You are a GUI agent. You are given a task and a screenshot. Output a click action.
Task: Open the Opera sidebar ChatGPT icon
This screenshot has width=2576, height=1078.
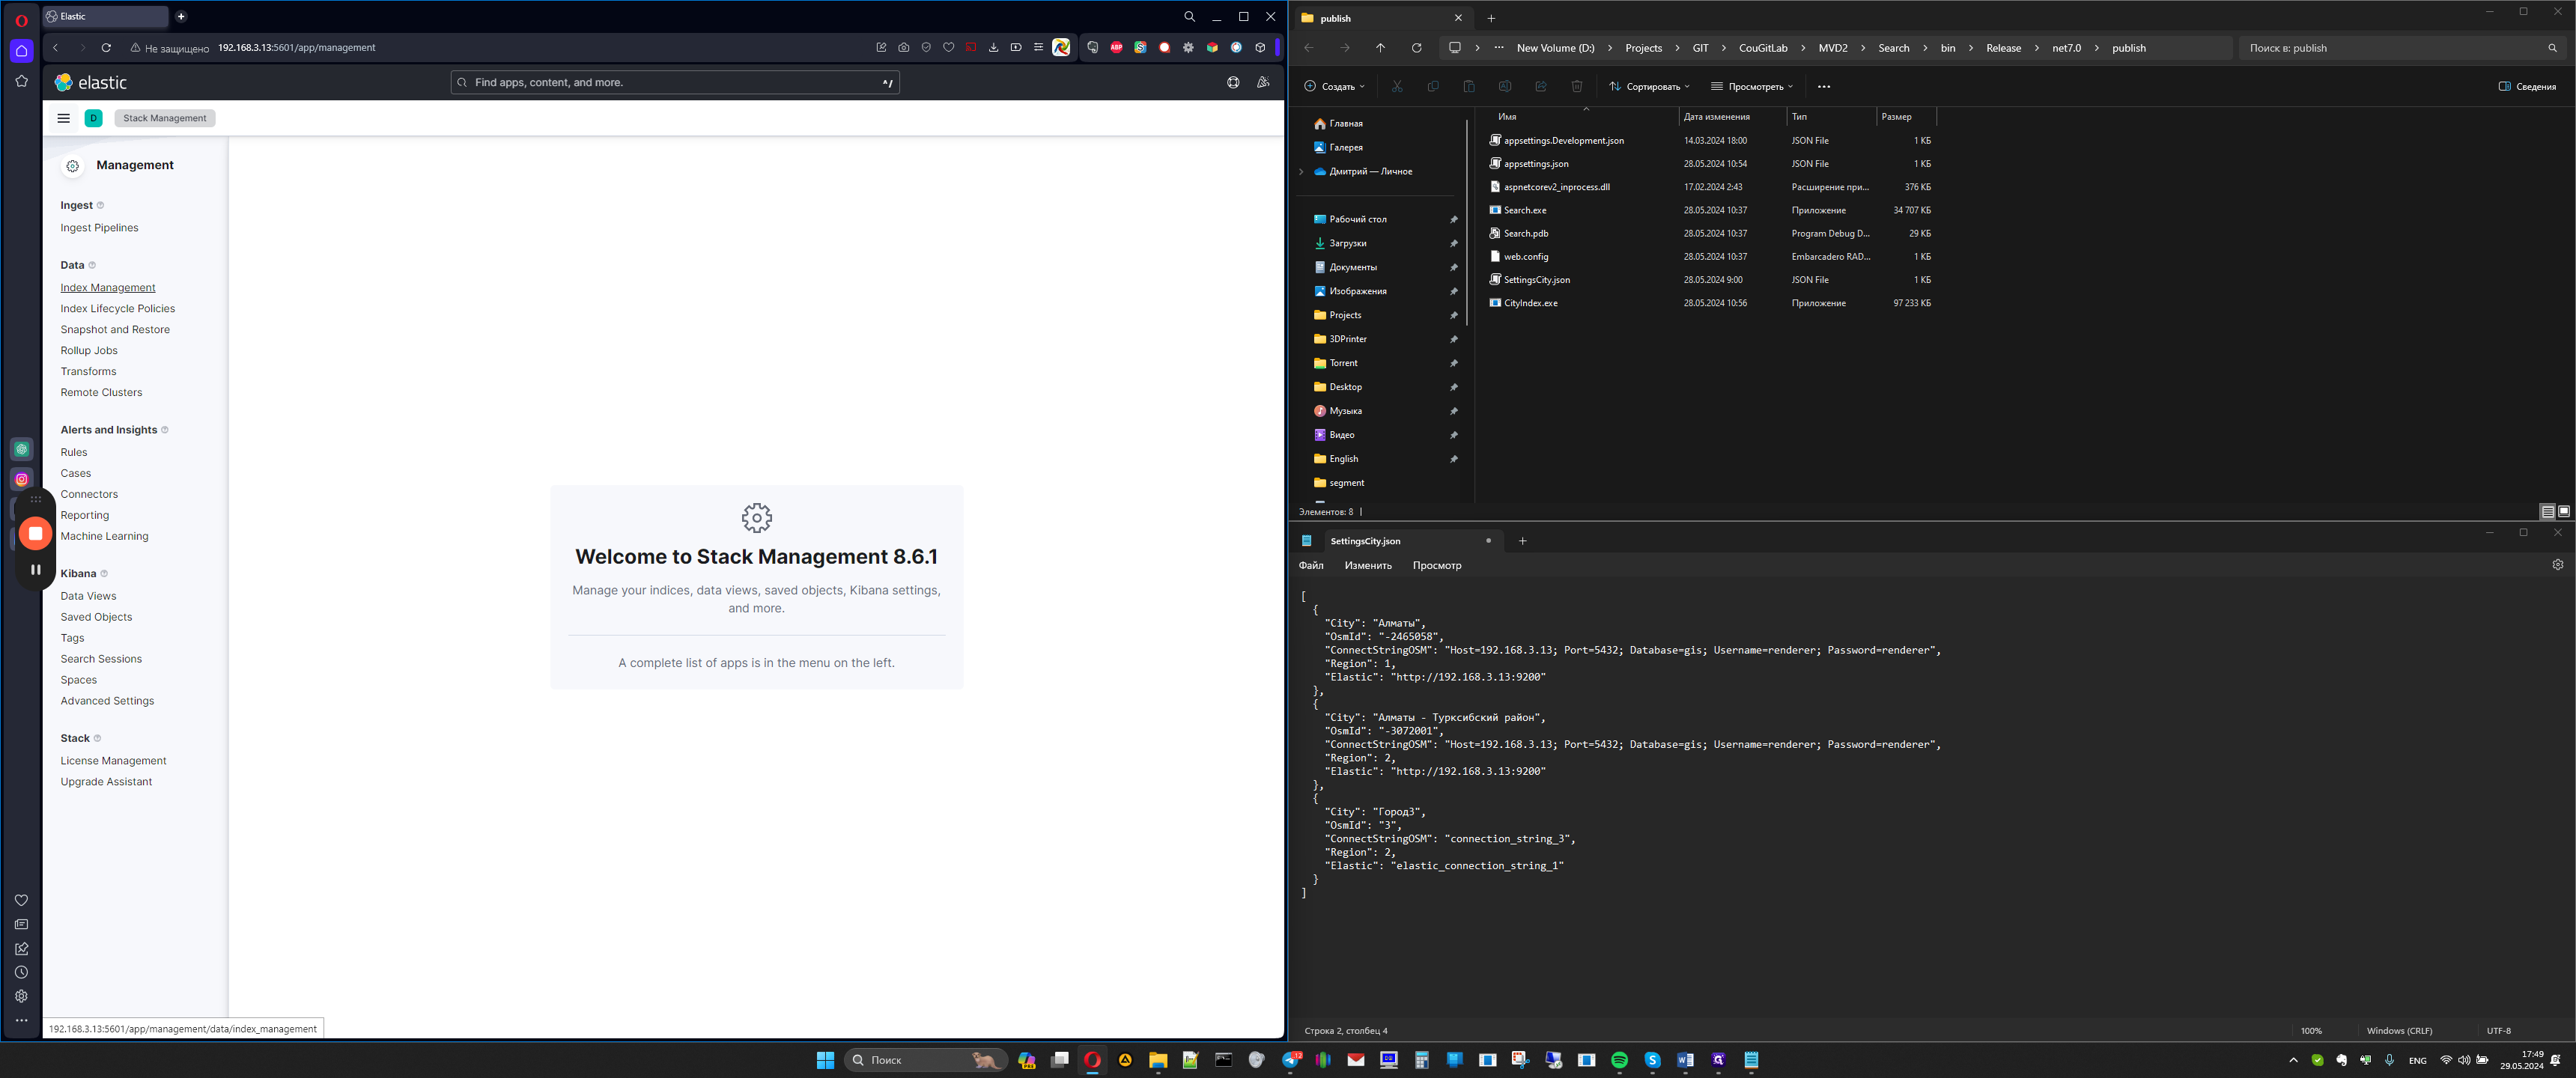pos(22,449)
